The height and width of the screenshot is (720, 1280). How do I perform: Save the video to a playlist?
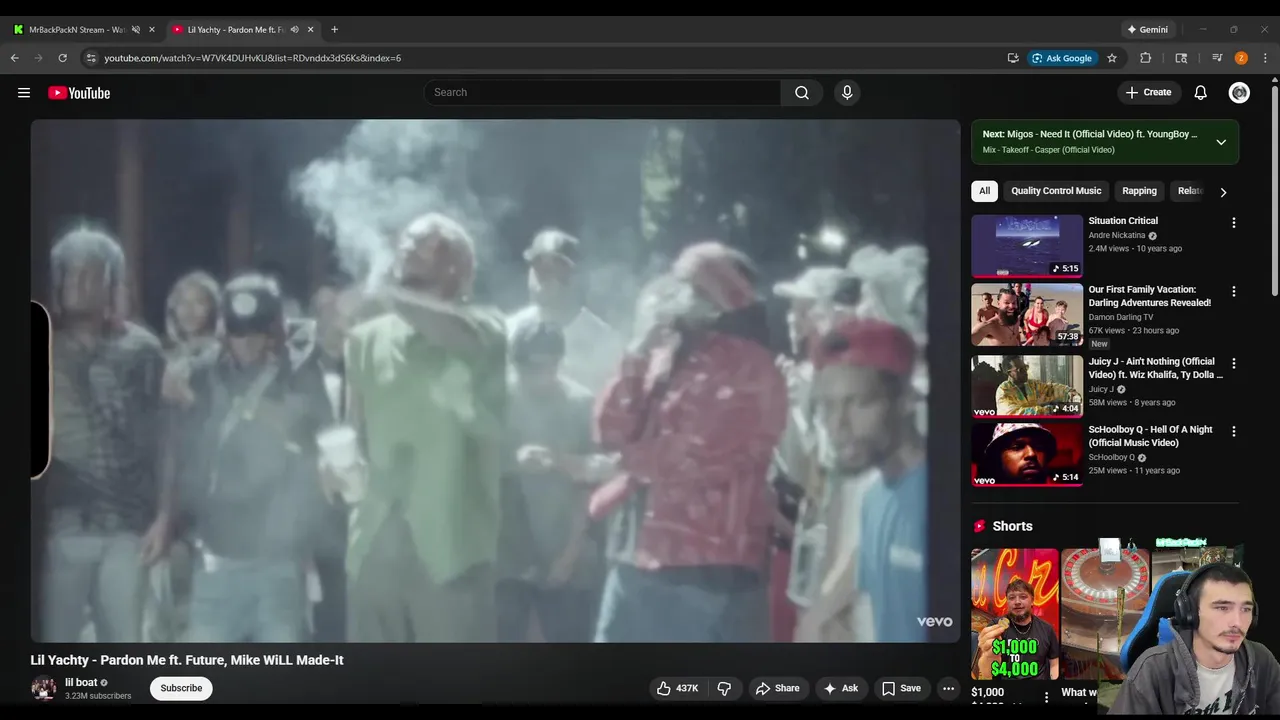pyautogui.click(x=901, y=688)
